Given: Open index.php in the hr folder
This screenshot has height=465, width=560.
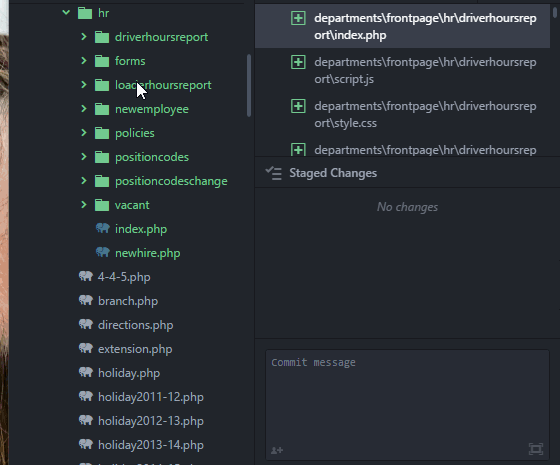Looking at the screenshot, I should point(141,229).
